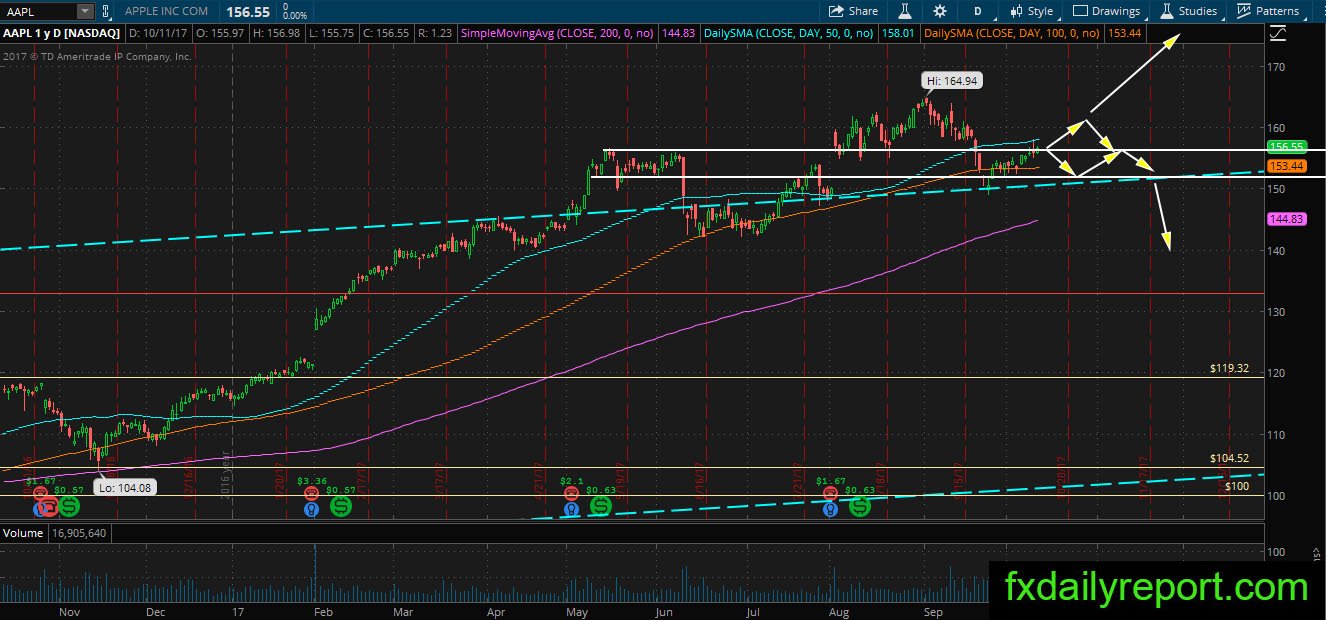Click the AAPL symbol input field
The image size is (1326, 620).
(38, 11)
